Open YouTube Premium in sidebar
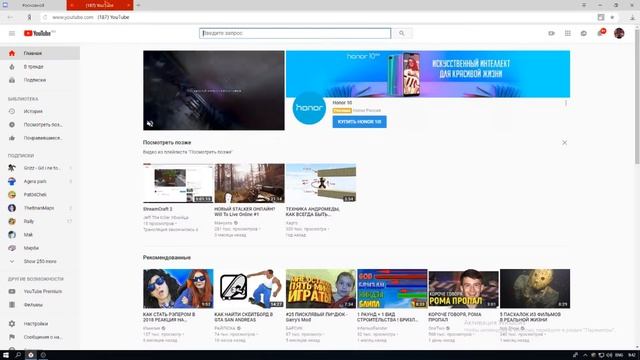The height and width of the screenshot is (360, 640). pyautogui.click(x=40, y=291)
